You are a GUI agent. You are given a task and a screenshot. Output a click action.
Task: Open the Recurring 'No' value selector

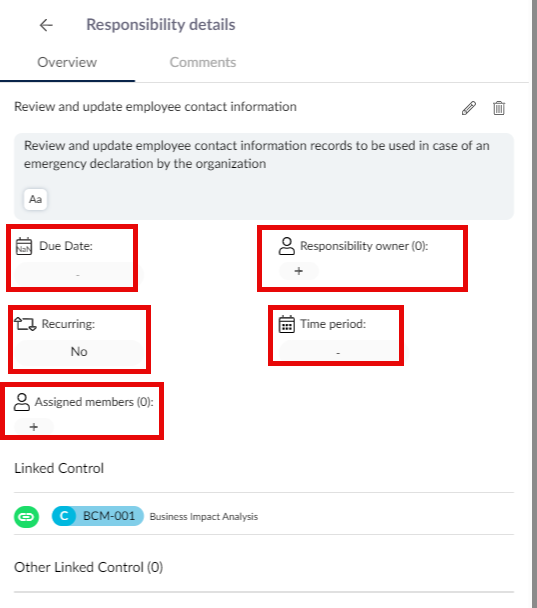point(79,352)
